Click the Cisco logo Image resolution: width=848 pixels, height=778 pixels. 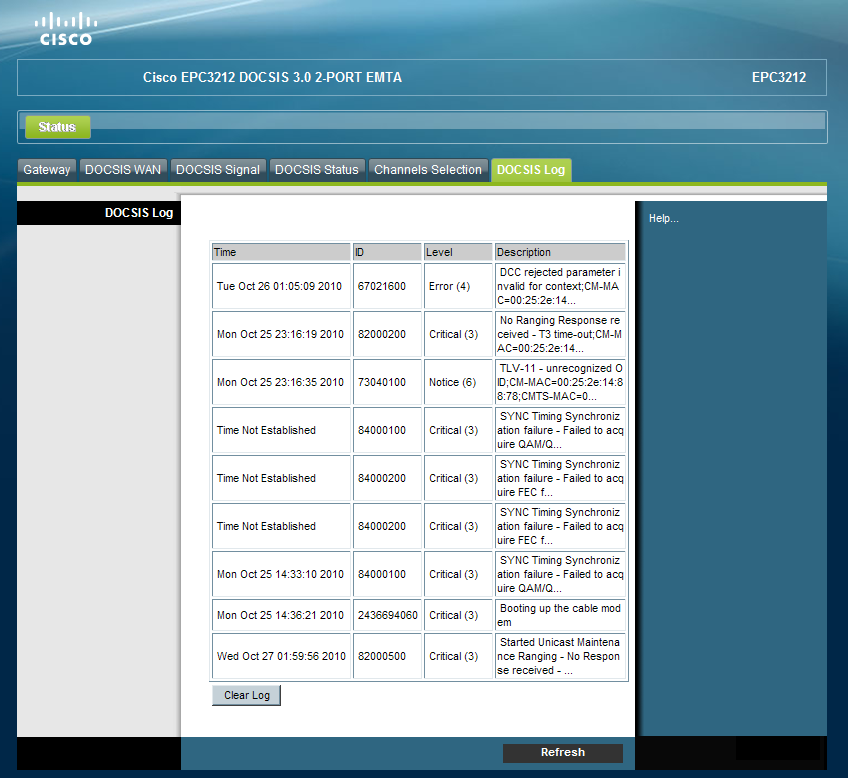pos(66,29)
